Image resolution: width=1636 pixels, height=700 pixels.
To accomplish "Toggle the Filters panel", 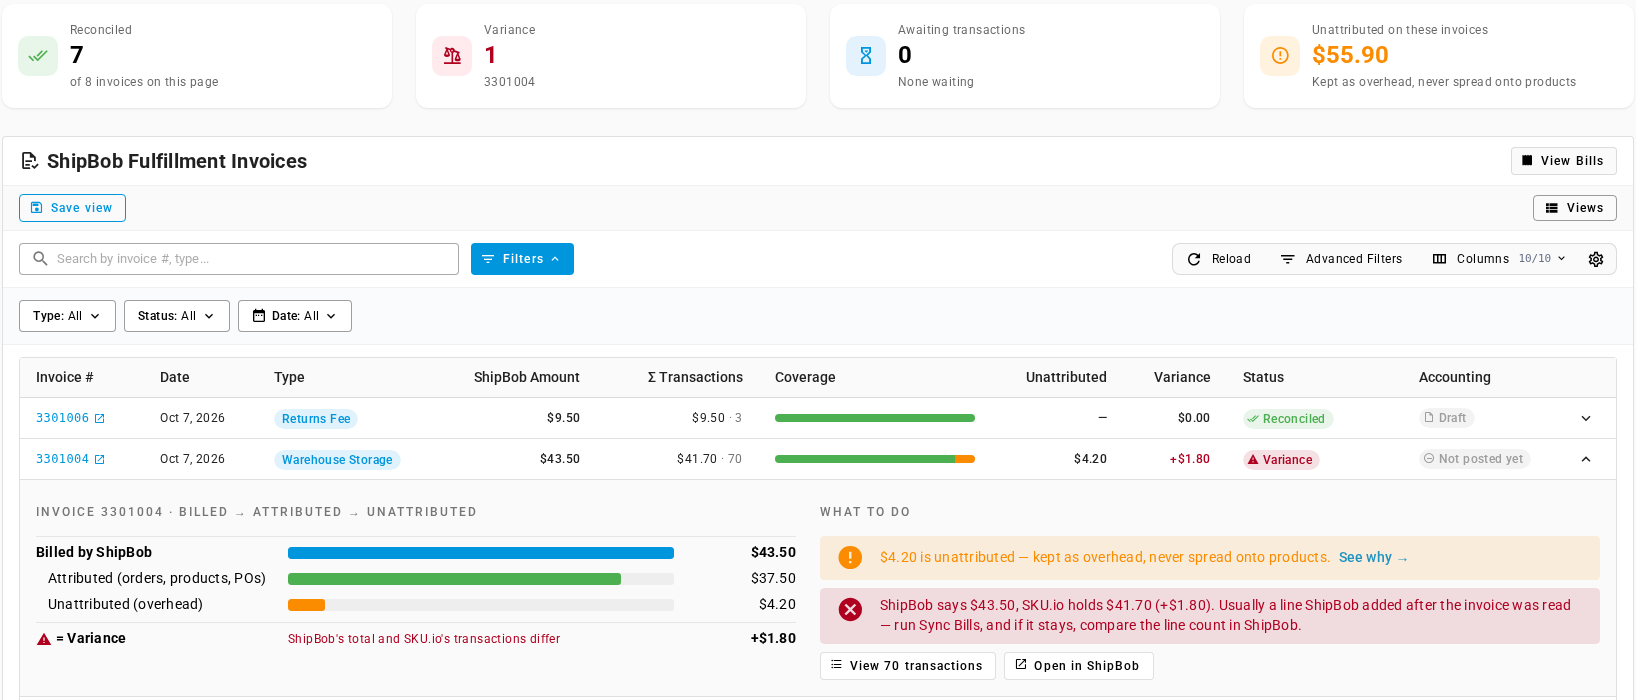I will (522, 259).
